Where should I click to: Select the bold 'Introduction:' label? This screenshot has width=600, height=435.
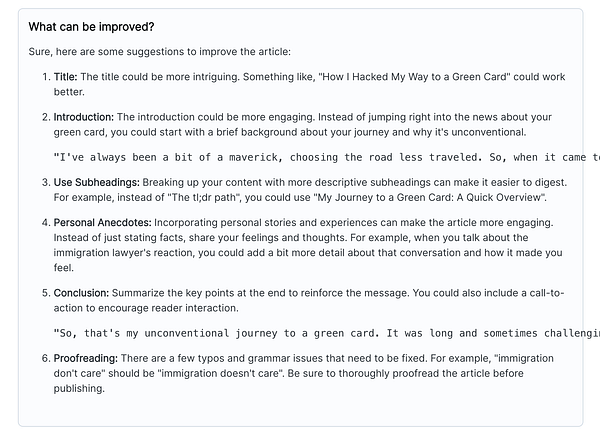pyautogui.click(x=84, y=117)
